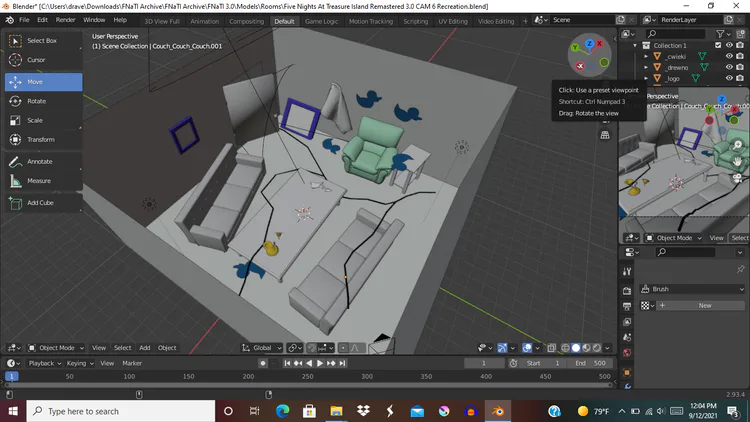This screenshot has width=750, height=422.
Task: Open the Brush dropdown in properties
Action: (x=692, y=289)
